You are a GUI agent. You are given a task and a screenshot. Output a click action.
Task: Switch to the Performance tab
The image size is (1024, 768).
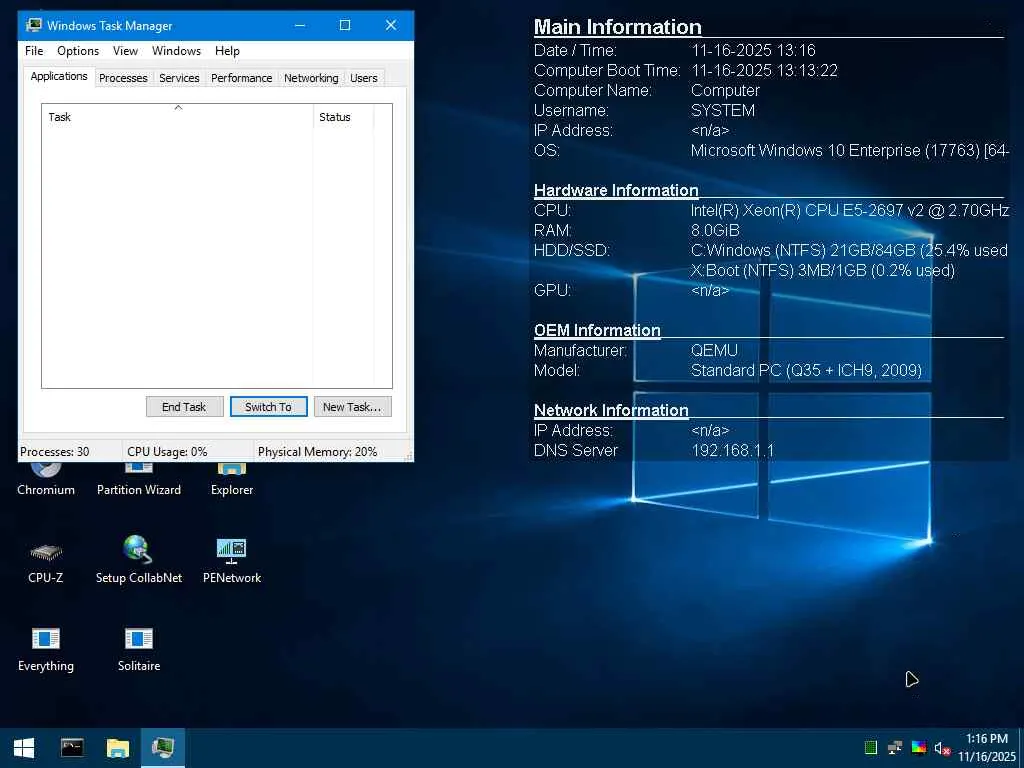point(242,78)
